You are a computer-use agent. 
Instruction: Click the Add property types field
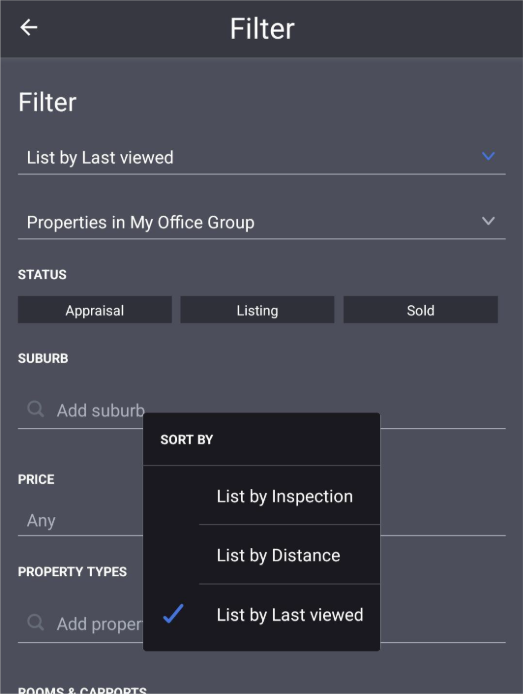tap(80, 624)
